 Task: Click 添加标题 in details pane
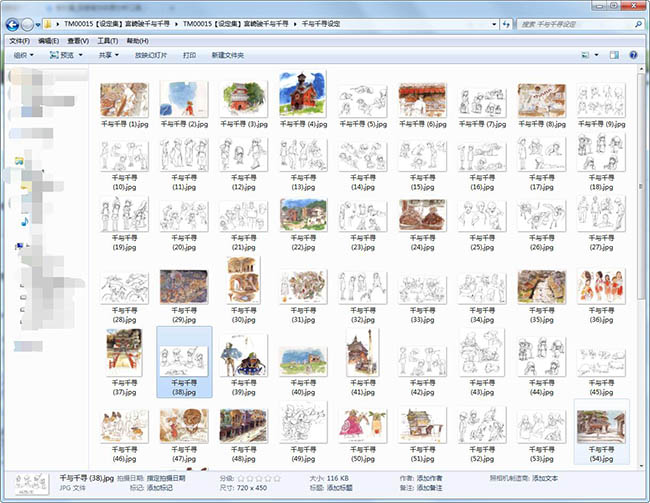click(x=339, y=488)
